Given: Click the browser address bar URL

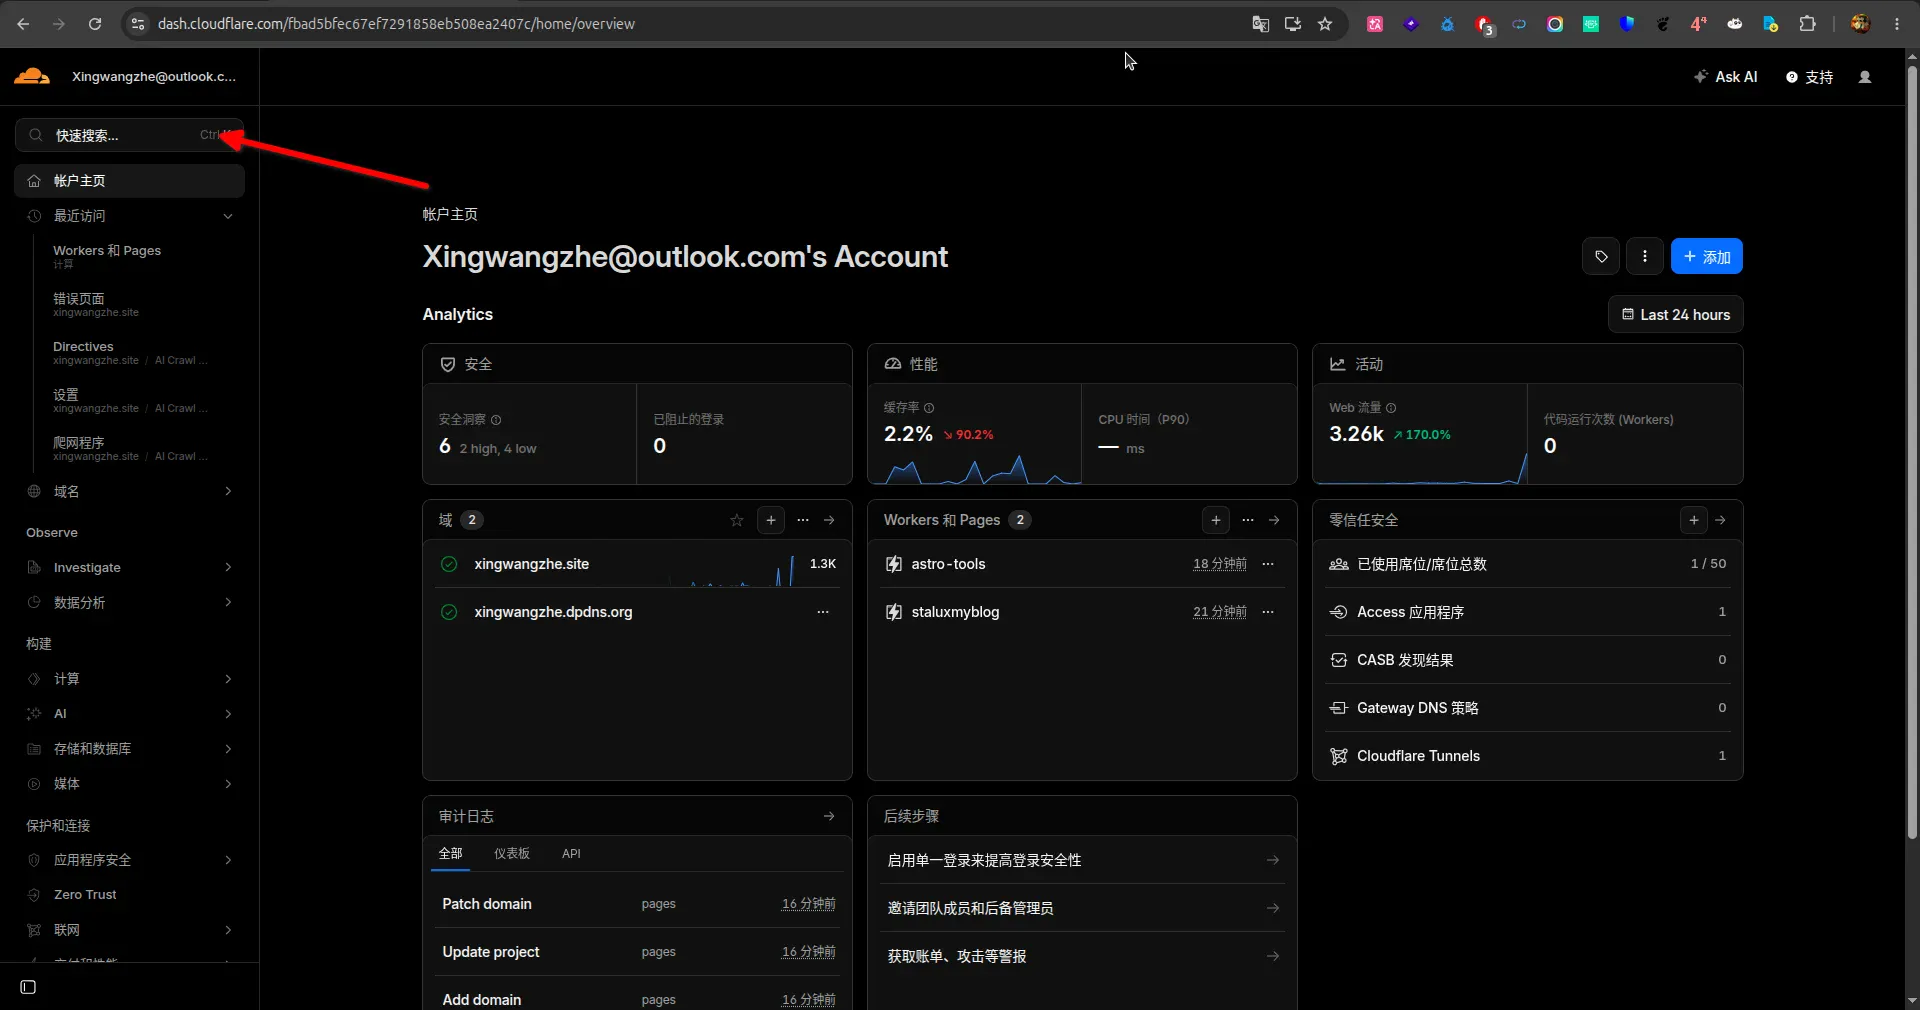Looking at the screenshot, I should tap(396, 24).
